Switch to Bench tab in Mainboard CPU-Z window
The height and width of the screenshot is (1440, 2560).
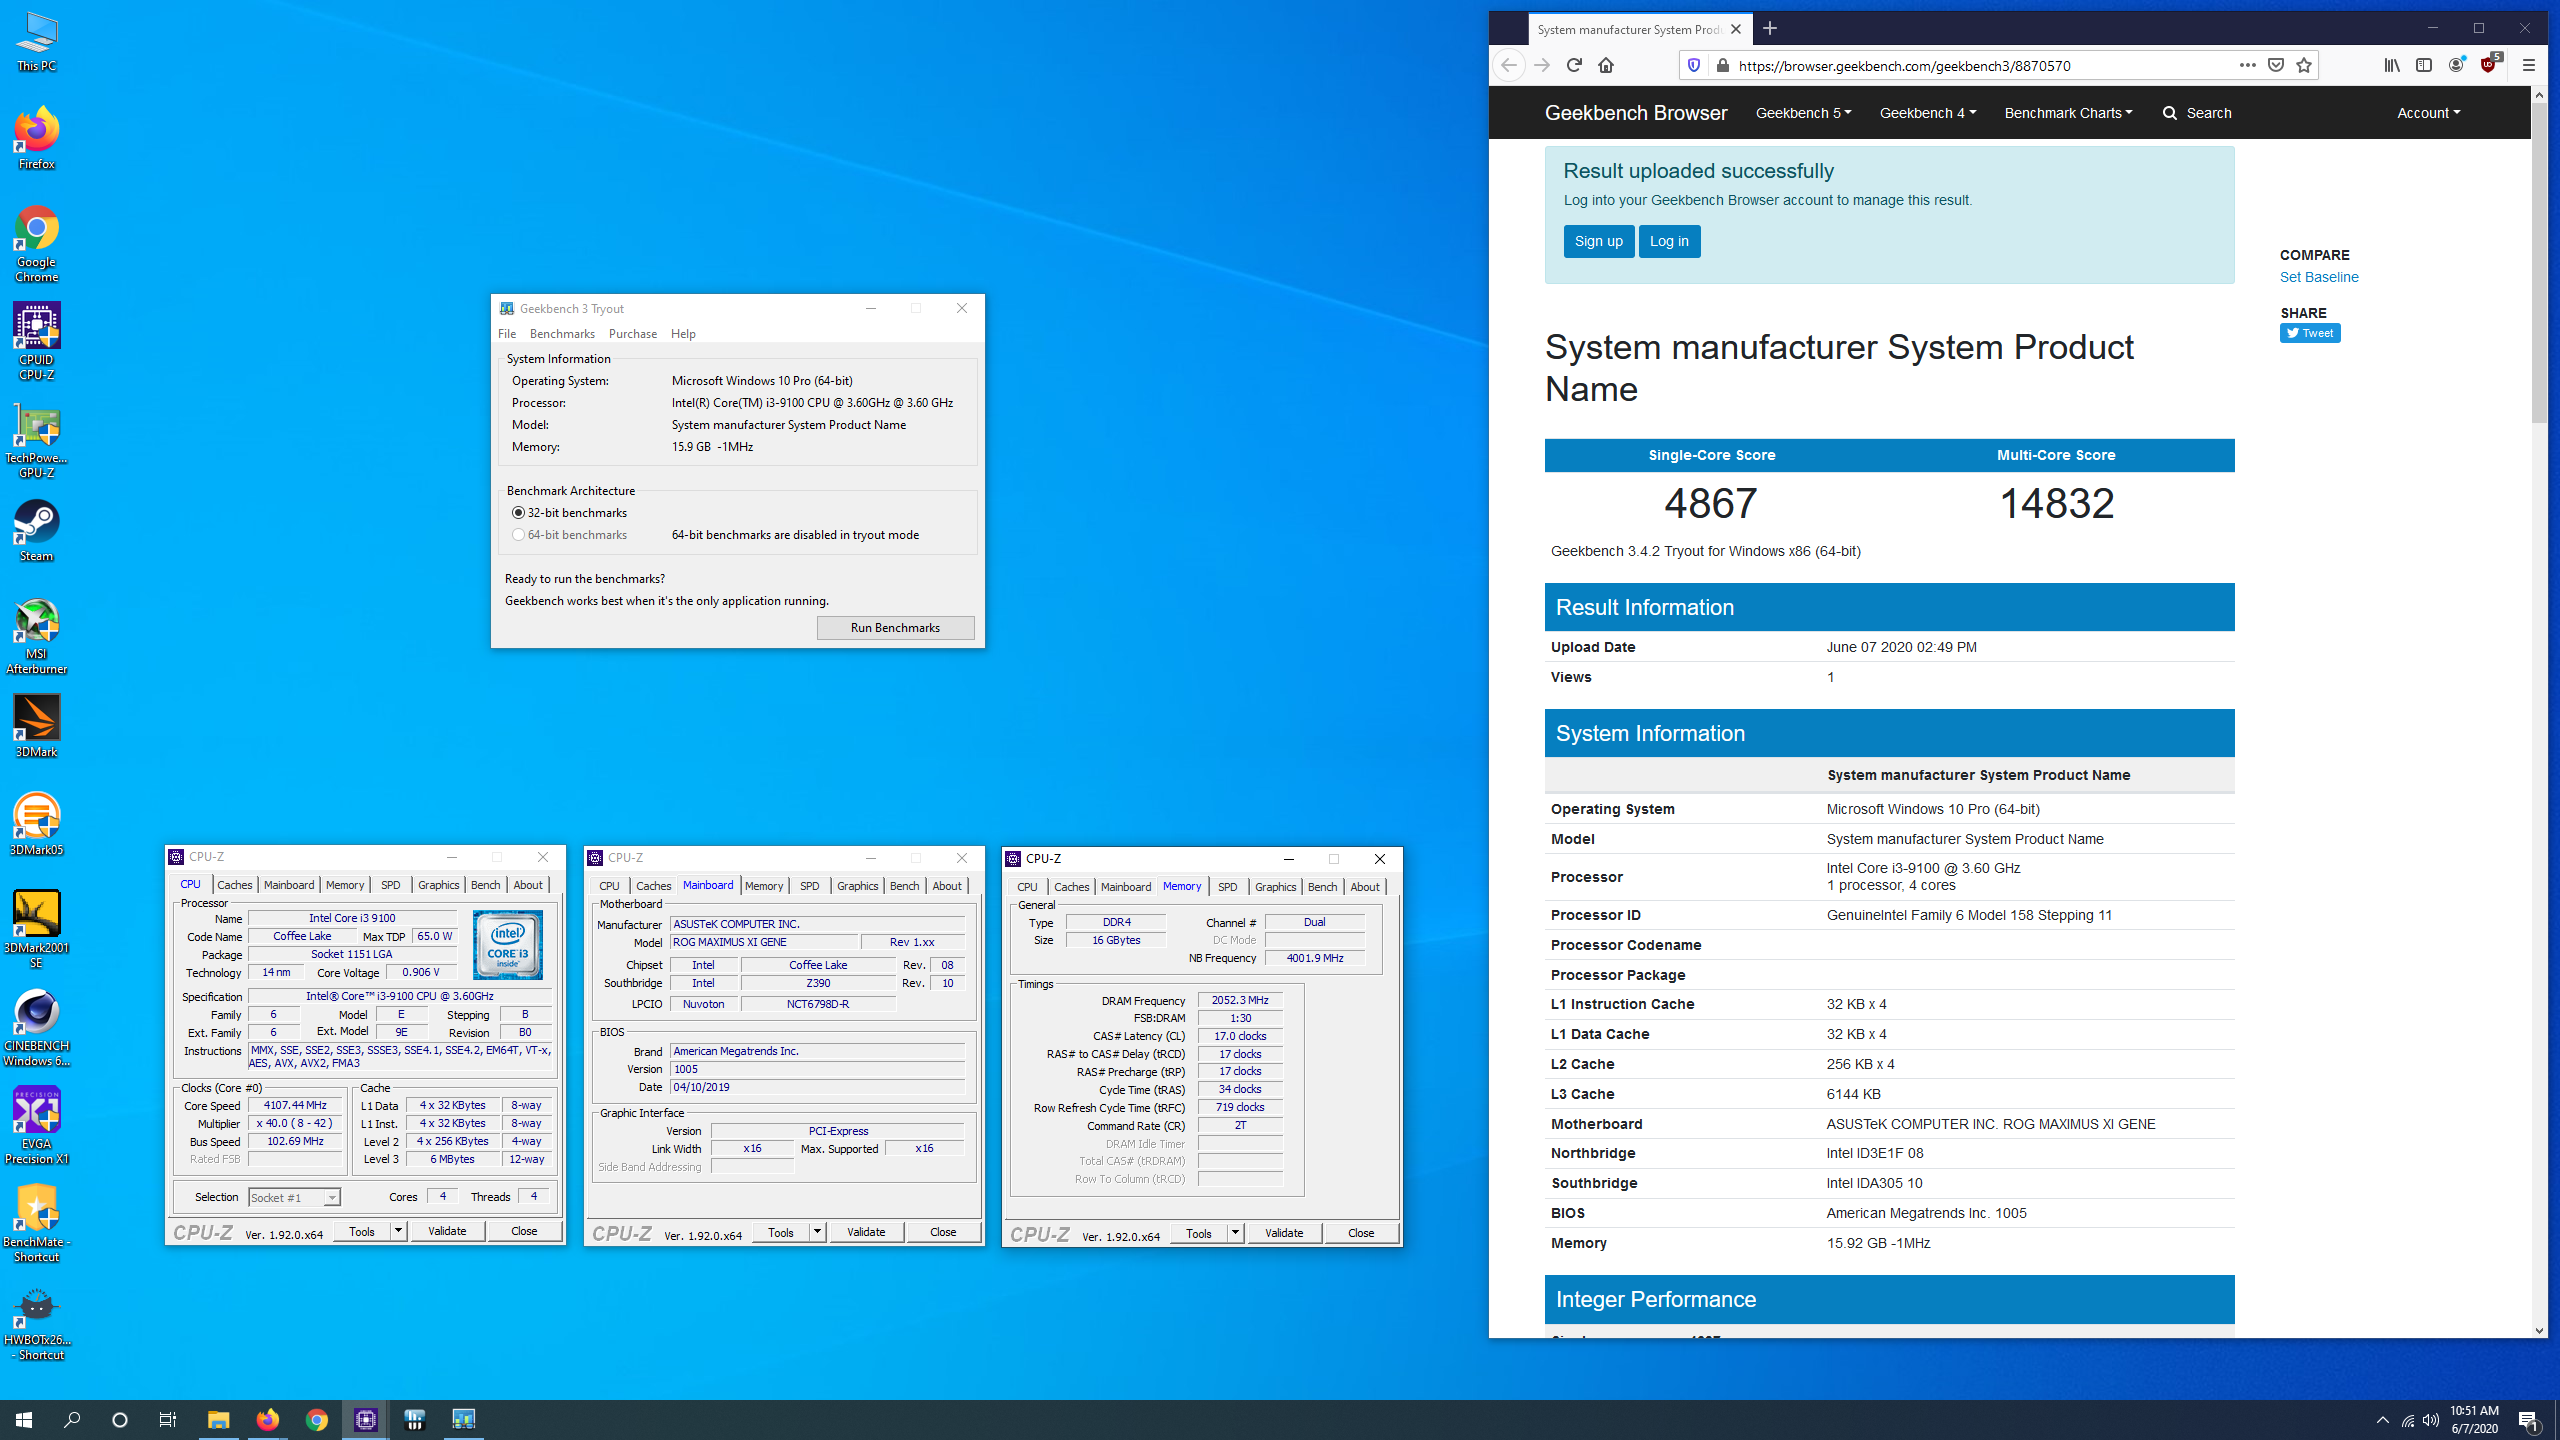pyautogui.click(x=904, y=886)
